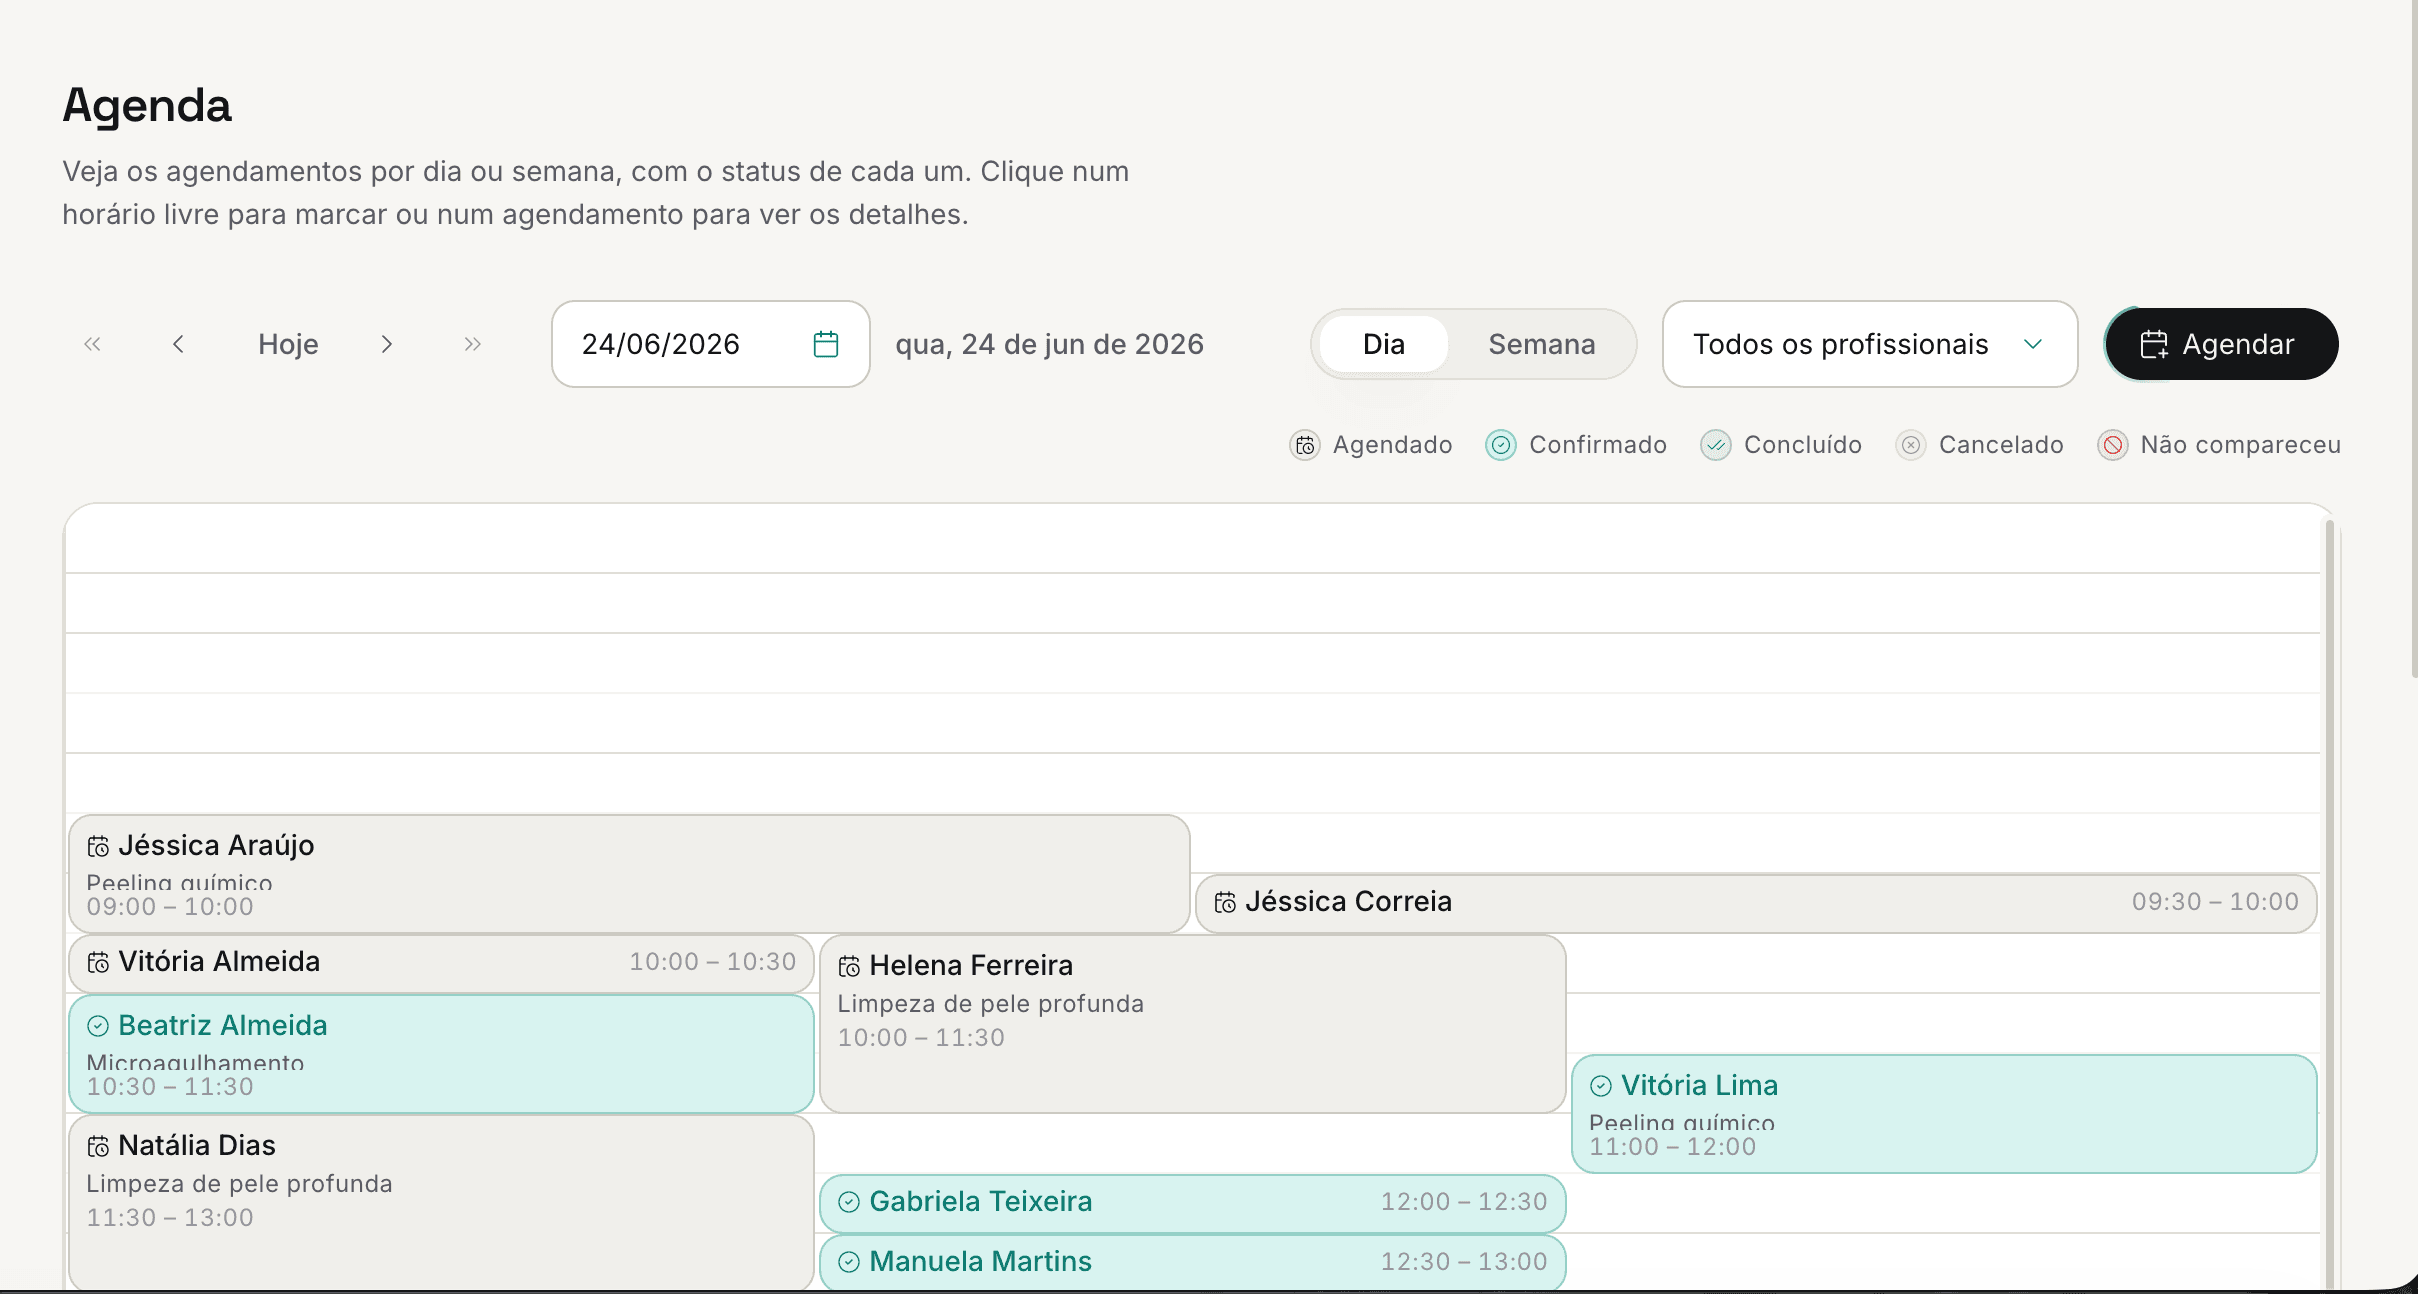Screen dimensions: 2418x1294
Task: Open Manuela Martins's appointment
Action: [x=1192, y=1262]
